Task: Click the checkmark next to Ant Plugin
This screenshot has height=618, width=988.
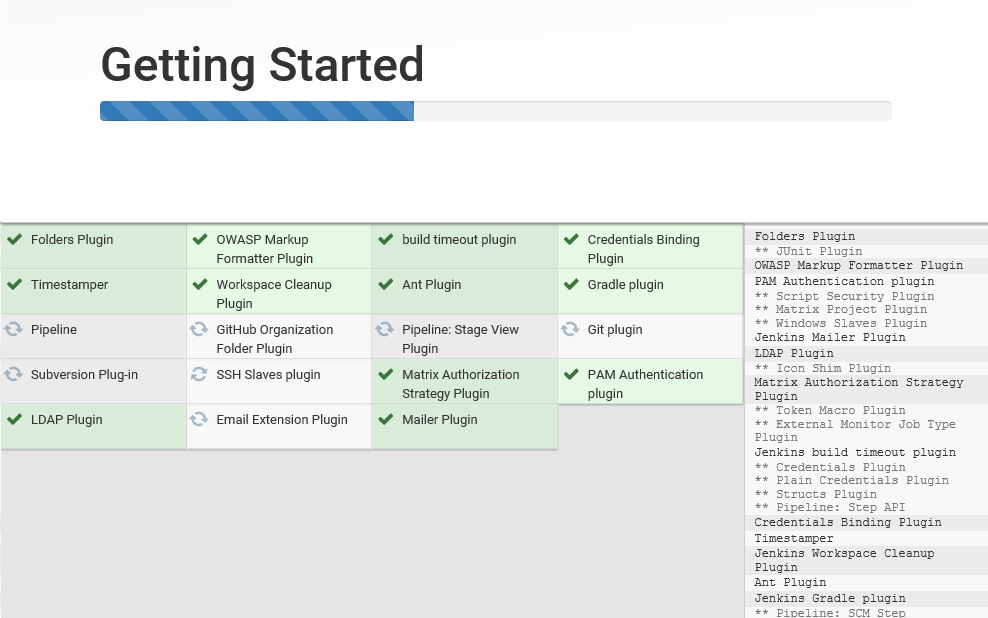Action: [x=386, y=284]
